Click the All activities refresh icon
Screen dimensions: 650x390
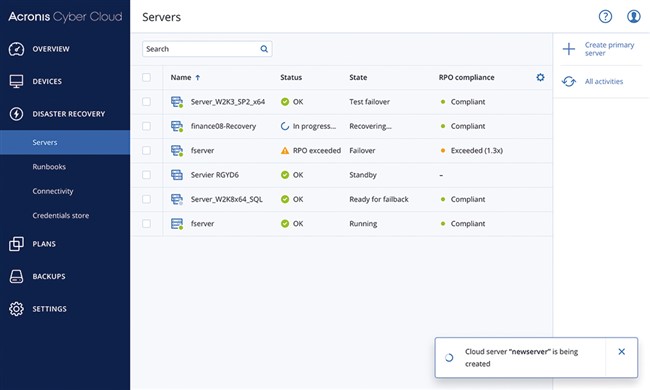tap(569, 81)
